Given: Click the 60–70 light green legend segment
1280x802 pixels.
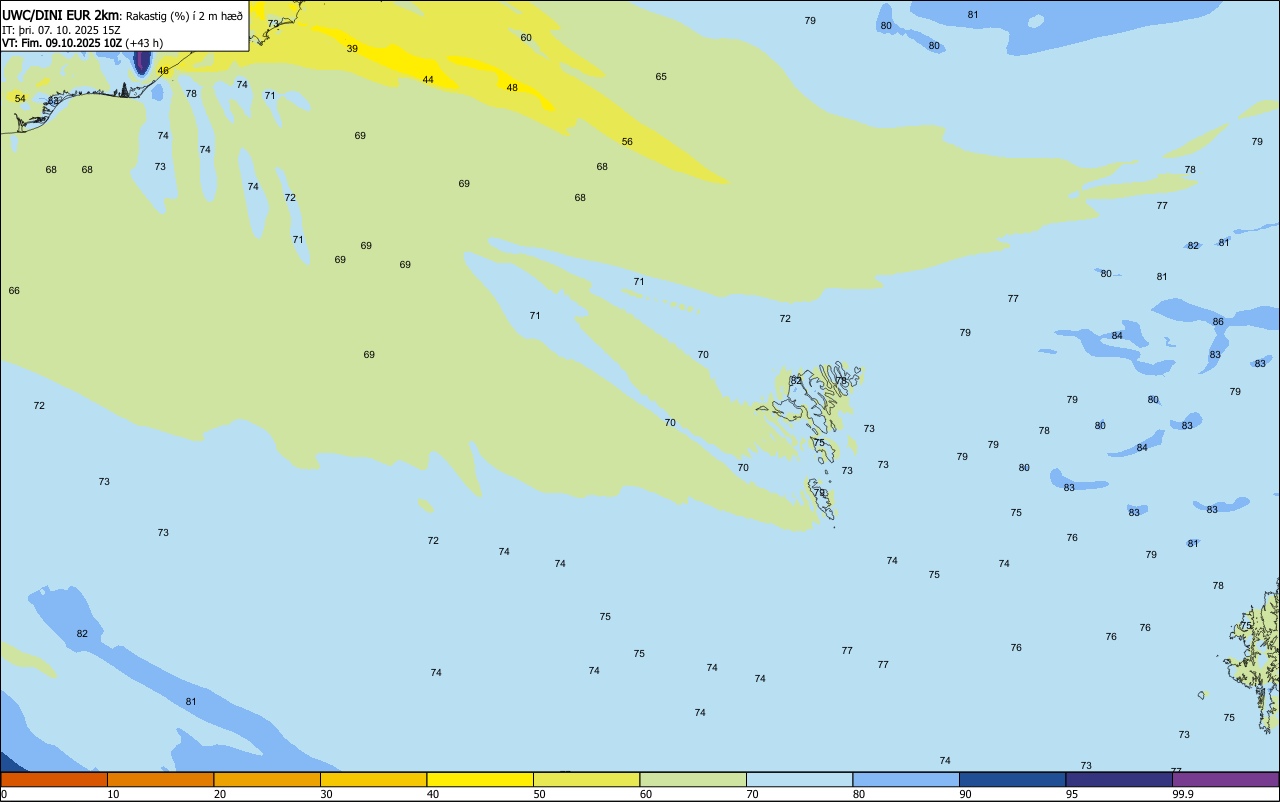Looking at the screenshot, I should (693, 779).
